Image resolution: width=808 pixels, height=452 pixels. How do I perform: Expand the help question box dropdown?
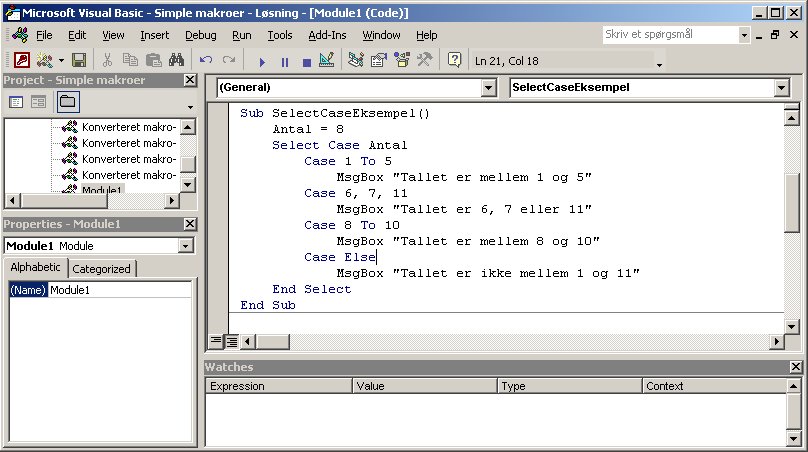[744, 35]
